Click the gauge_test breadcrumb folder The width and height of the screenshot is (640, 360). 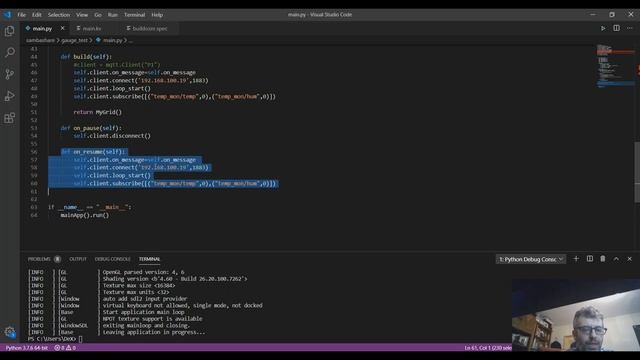point(74,40)
